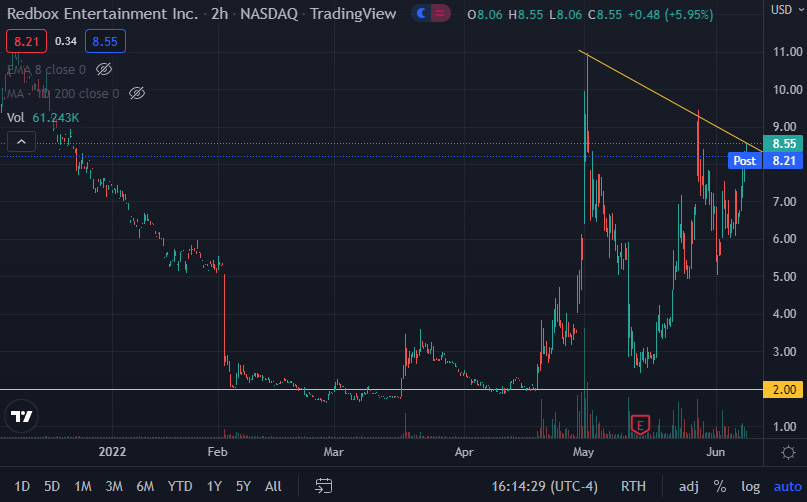This screenshot has width=807, height=502.
Task: Click the blue 8.55 buy price box
Action: [105, 41]
